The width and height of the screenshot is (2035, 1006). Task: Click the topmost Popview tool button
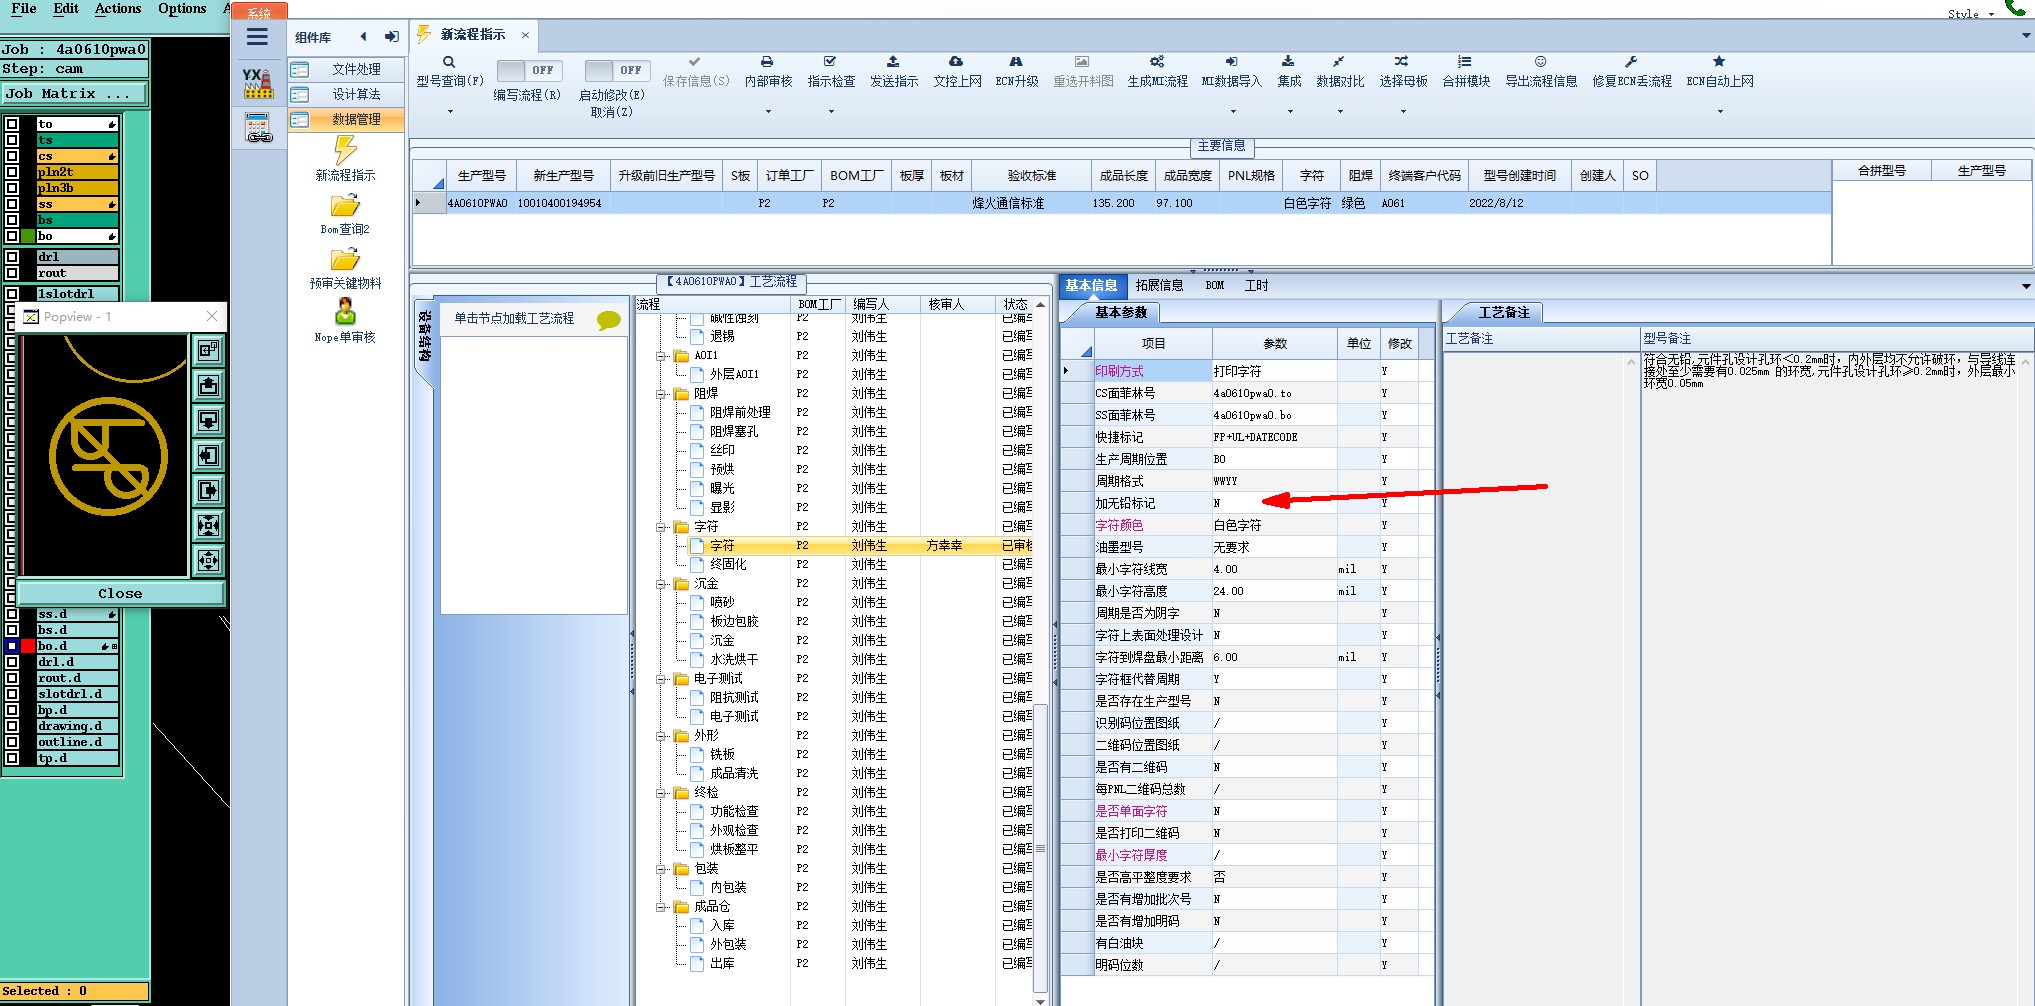[208, 350]
